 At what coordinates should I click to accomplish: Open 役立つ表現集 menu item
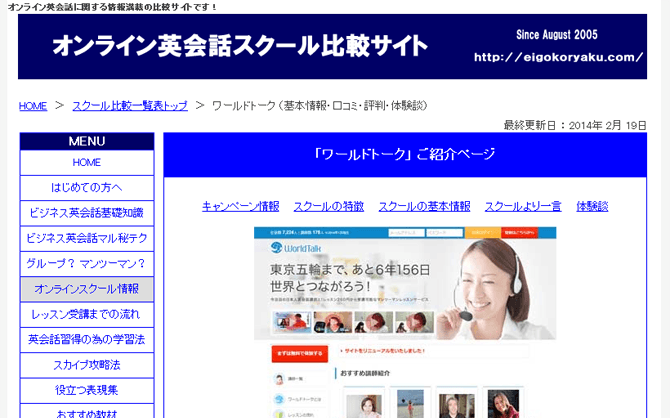tap(87, 390)
